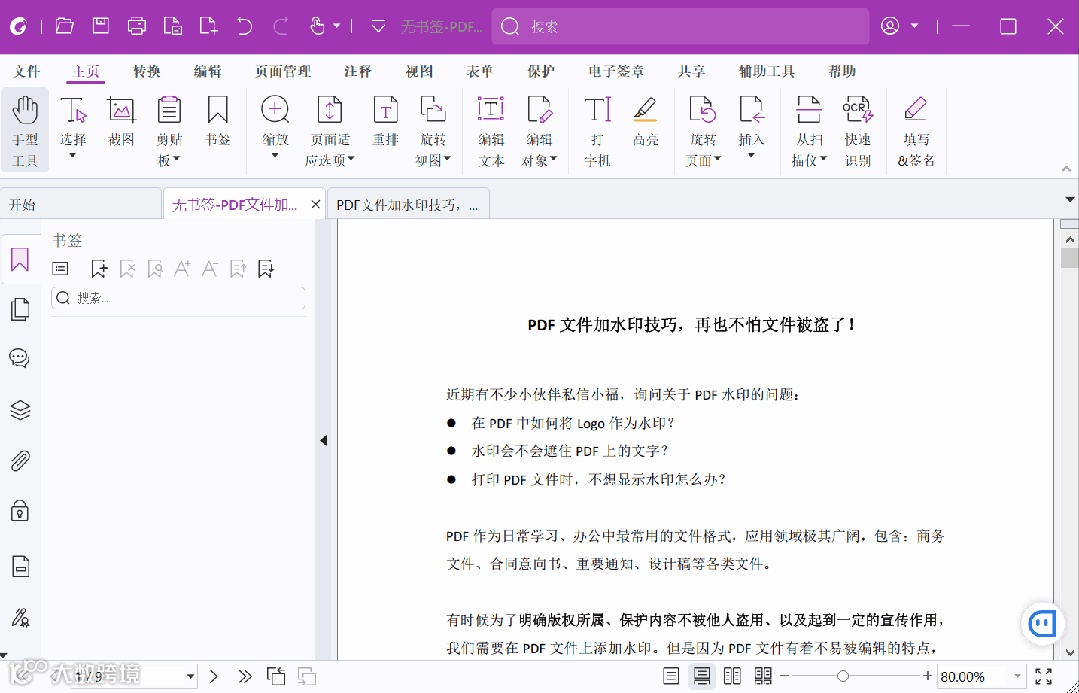The width and height of the screenshot is (1079, 693).
Task: Open the Clipboard (剪贴板) tool
Action: pos(169,130)
